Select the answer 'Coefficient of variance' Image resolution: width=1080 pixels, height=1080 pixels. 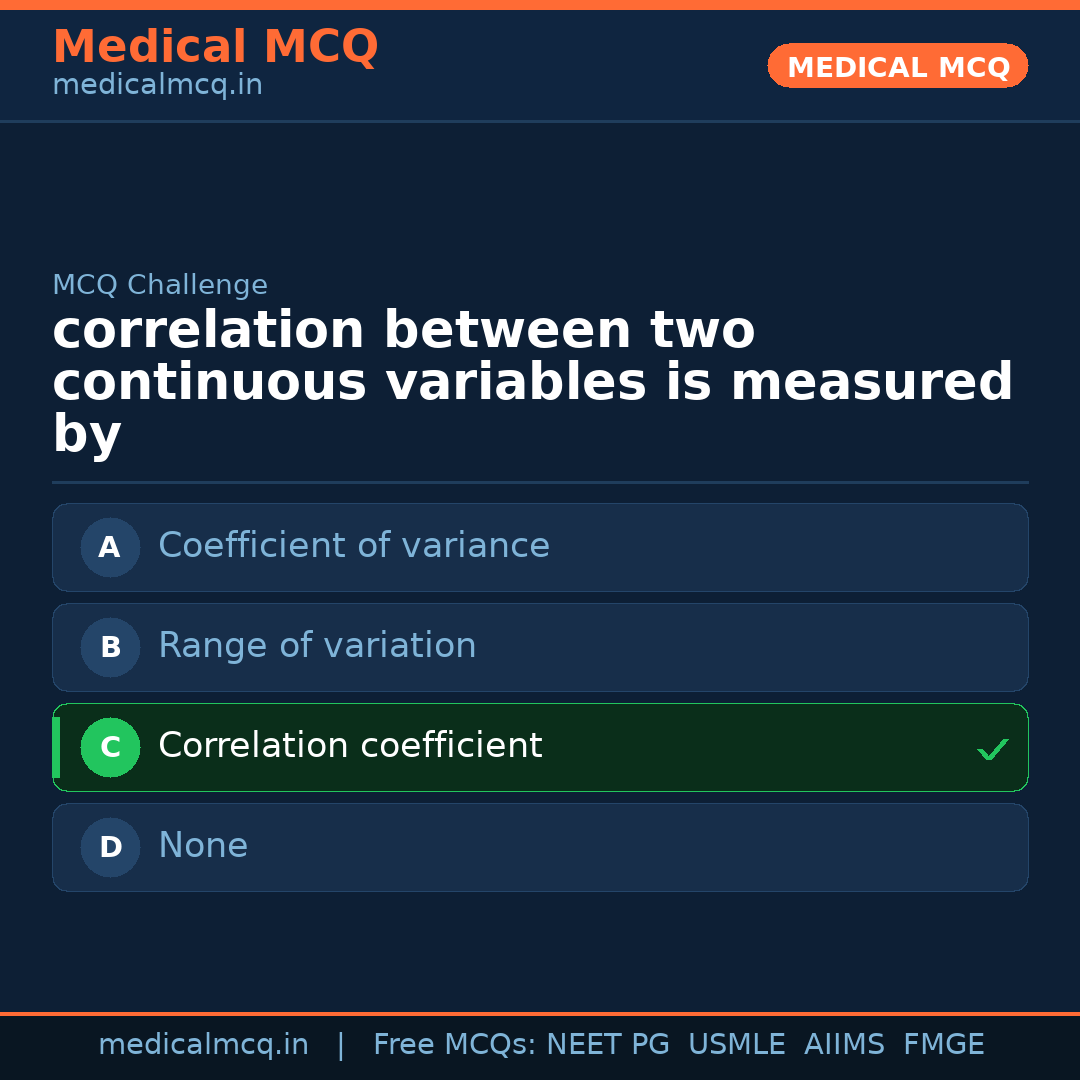click(354, 546)
